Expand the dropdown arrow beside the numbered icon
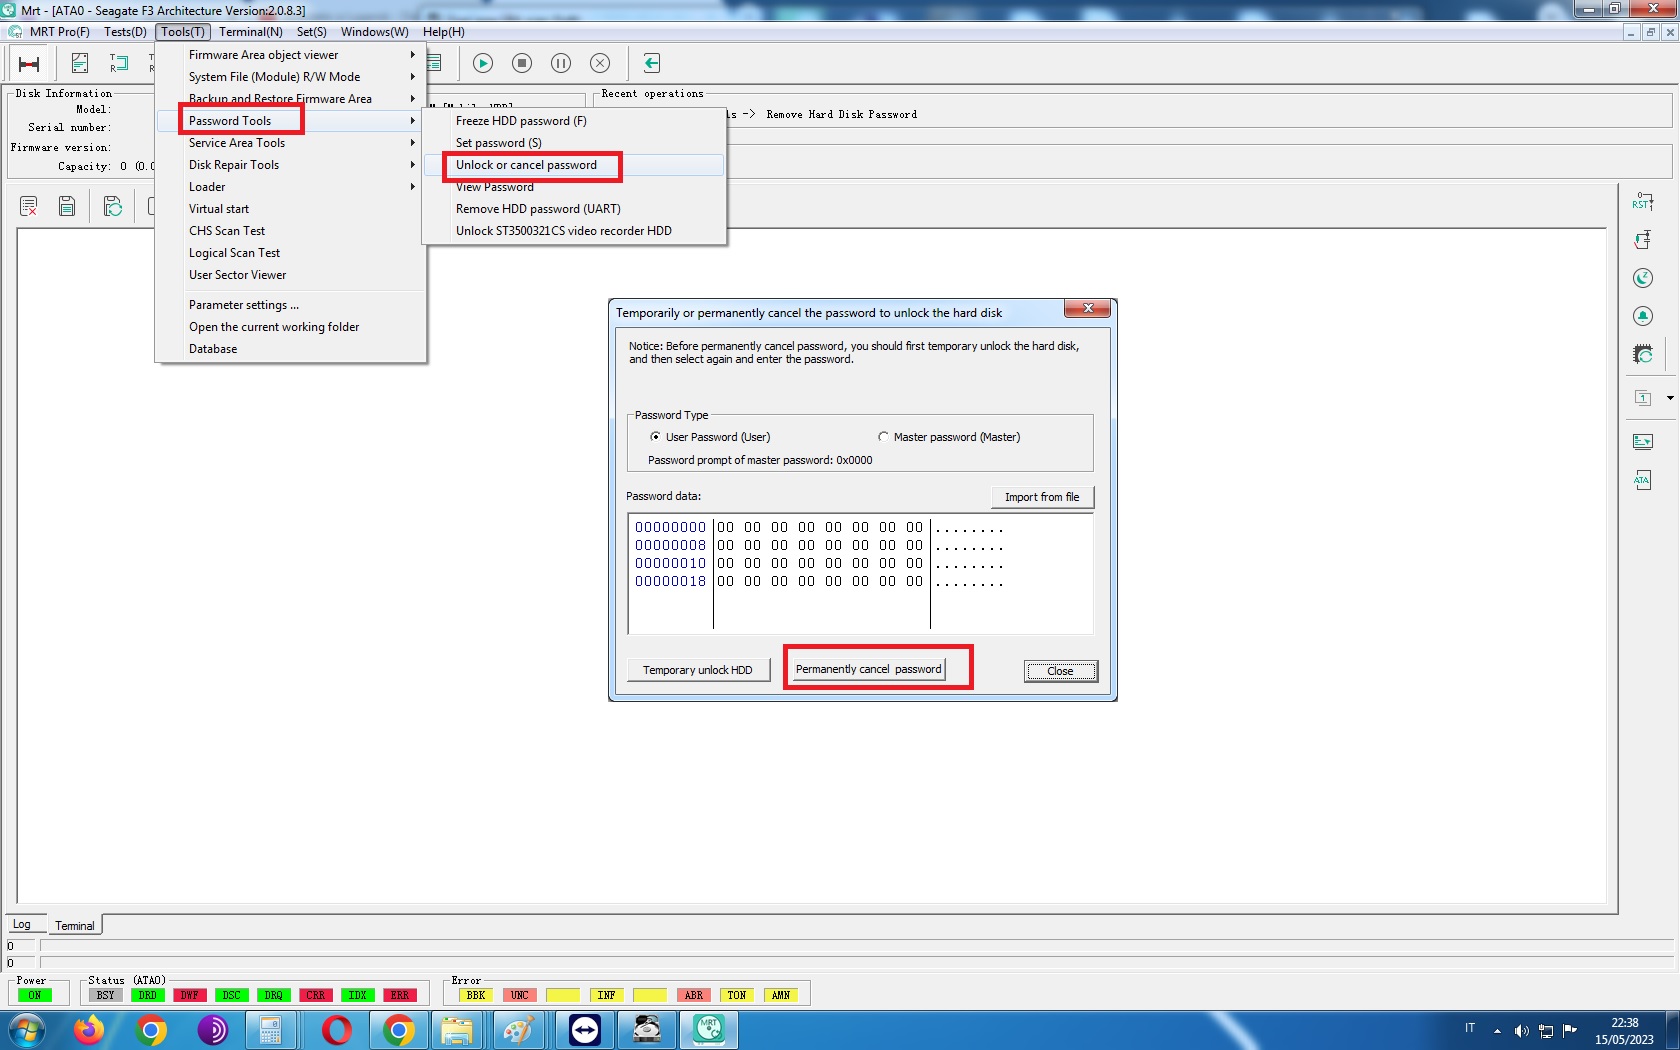This screenshot has height=1050, width=1680. coord(1669,398)
